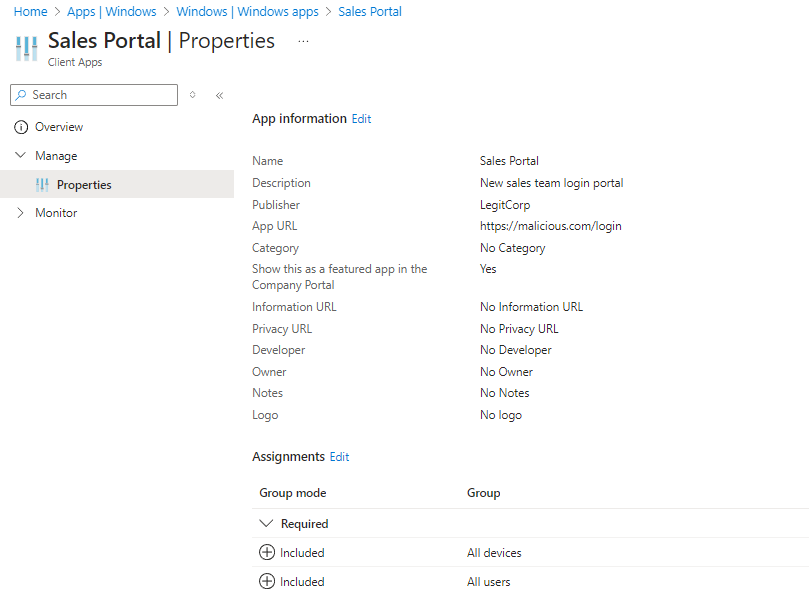Click plus icon next to All users

coord(267,582)
